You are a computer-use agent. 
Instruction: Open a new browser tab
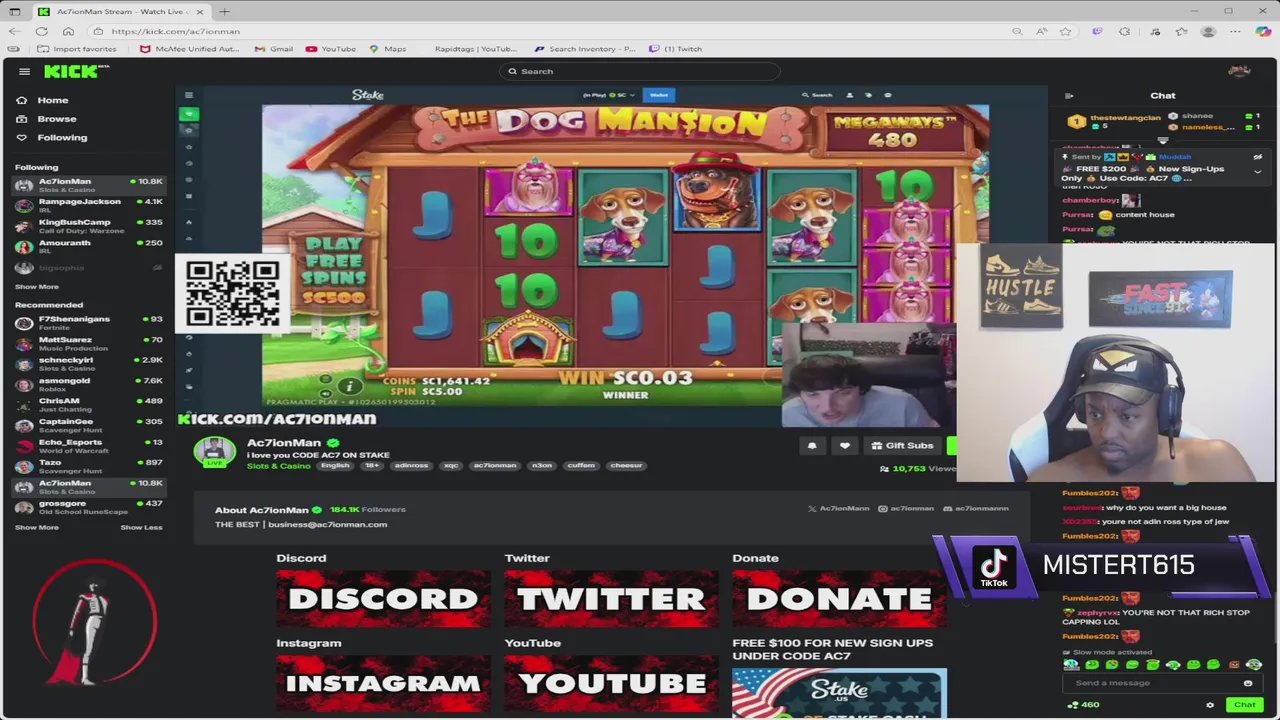(224, 11)
